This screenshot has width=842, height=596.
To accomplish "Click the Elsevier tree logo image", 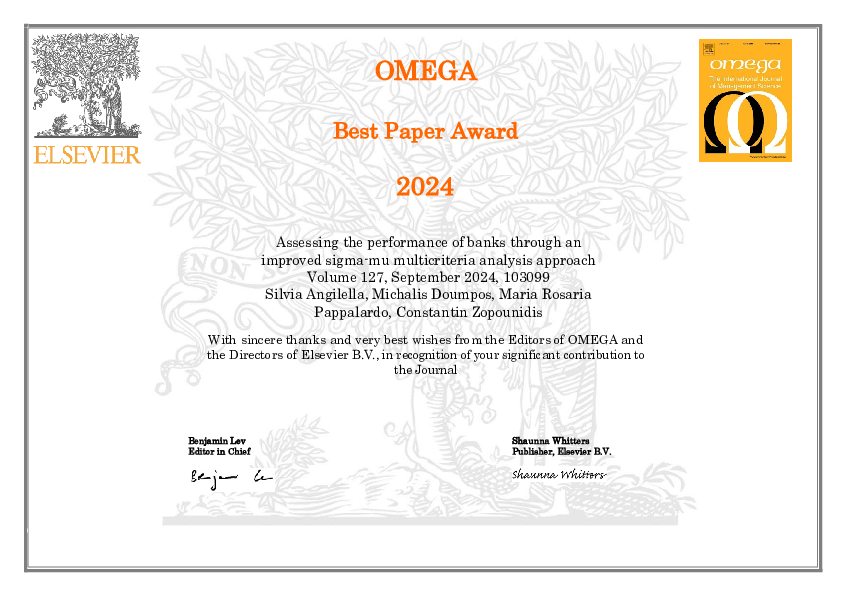I will [86, 85].
